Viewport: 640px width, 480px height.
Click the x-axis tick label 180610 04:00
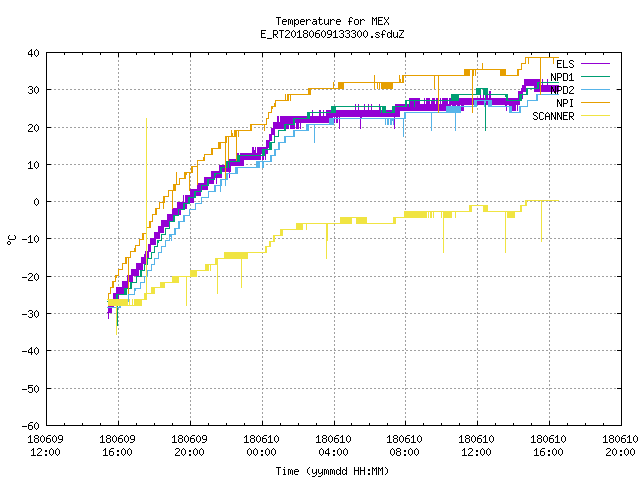(333, 446)
